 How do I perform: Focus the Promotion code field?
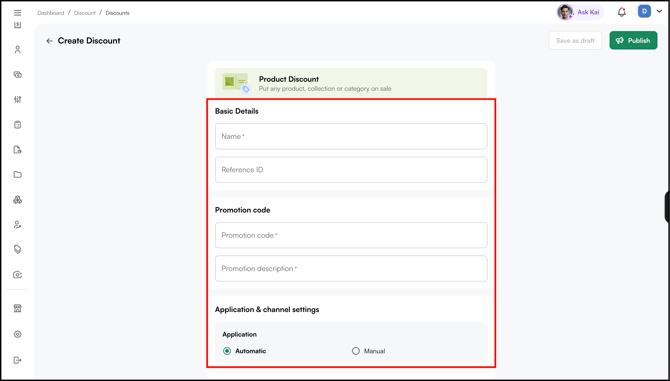tap(351, 235)
